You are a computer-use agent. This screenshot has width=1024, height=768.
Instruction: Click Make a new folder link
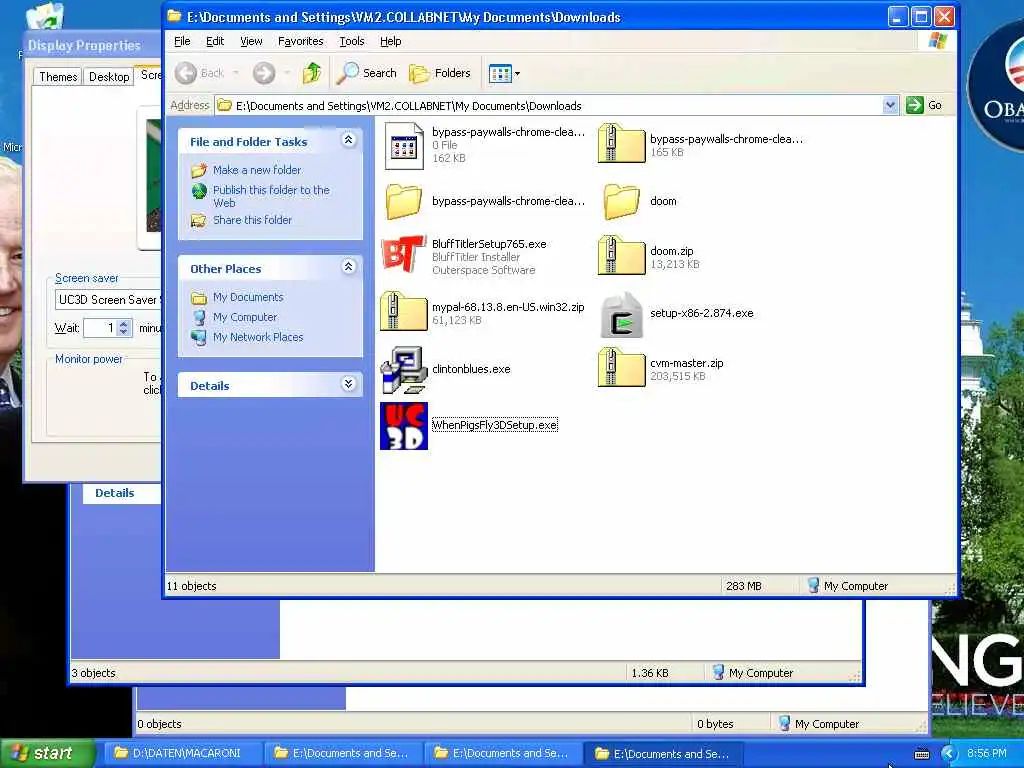(257, 170)
